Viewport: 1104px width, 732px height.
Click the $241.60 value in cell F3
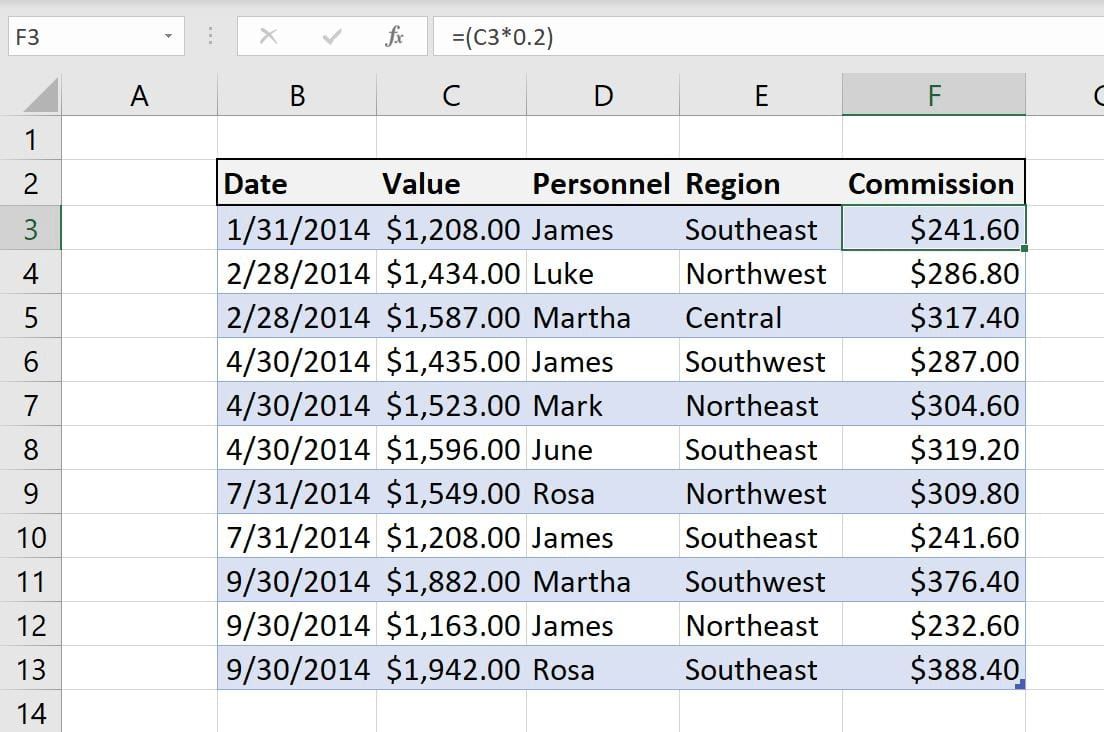tap(933, 229)
